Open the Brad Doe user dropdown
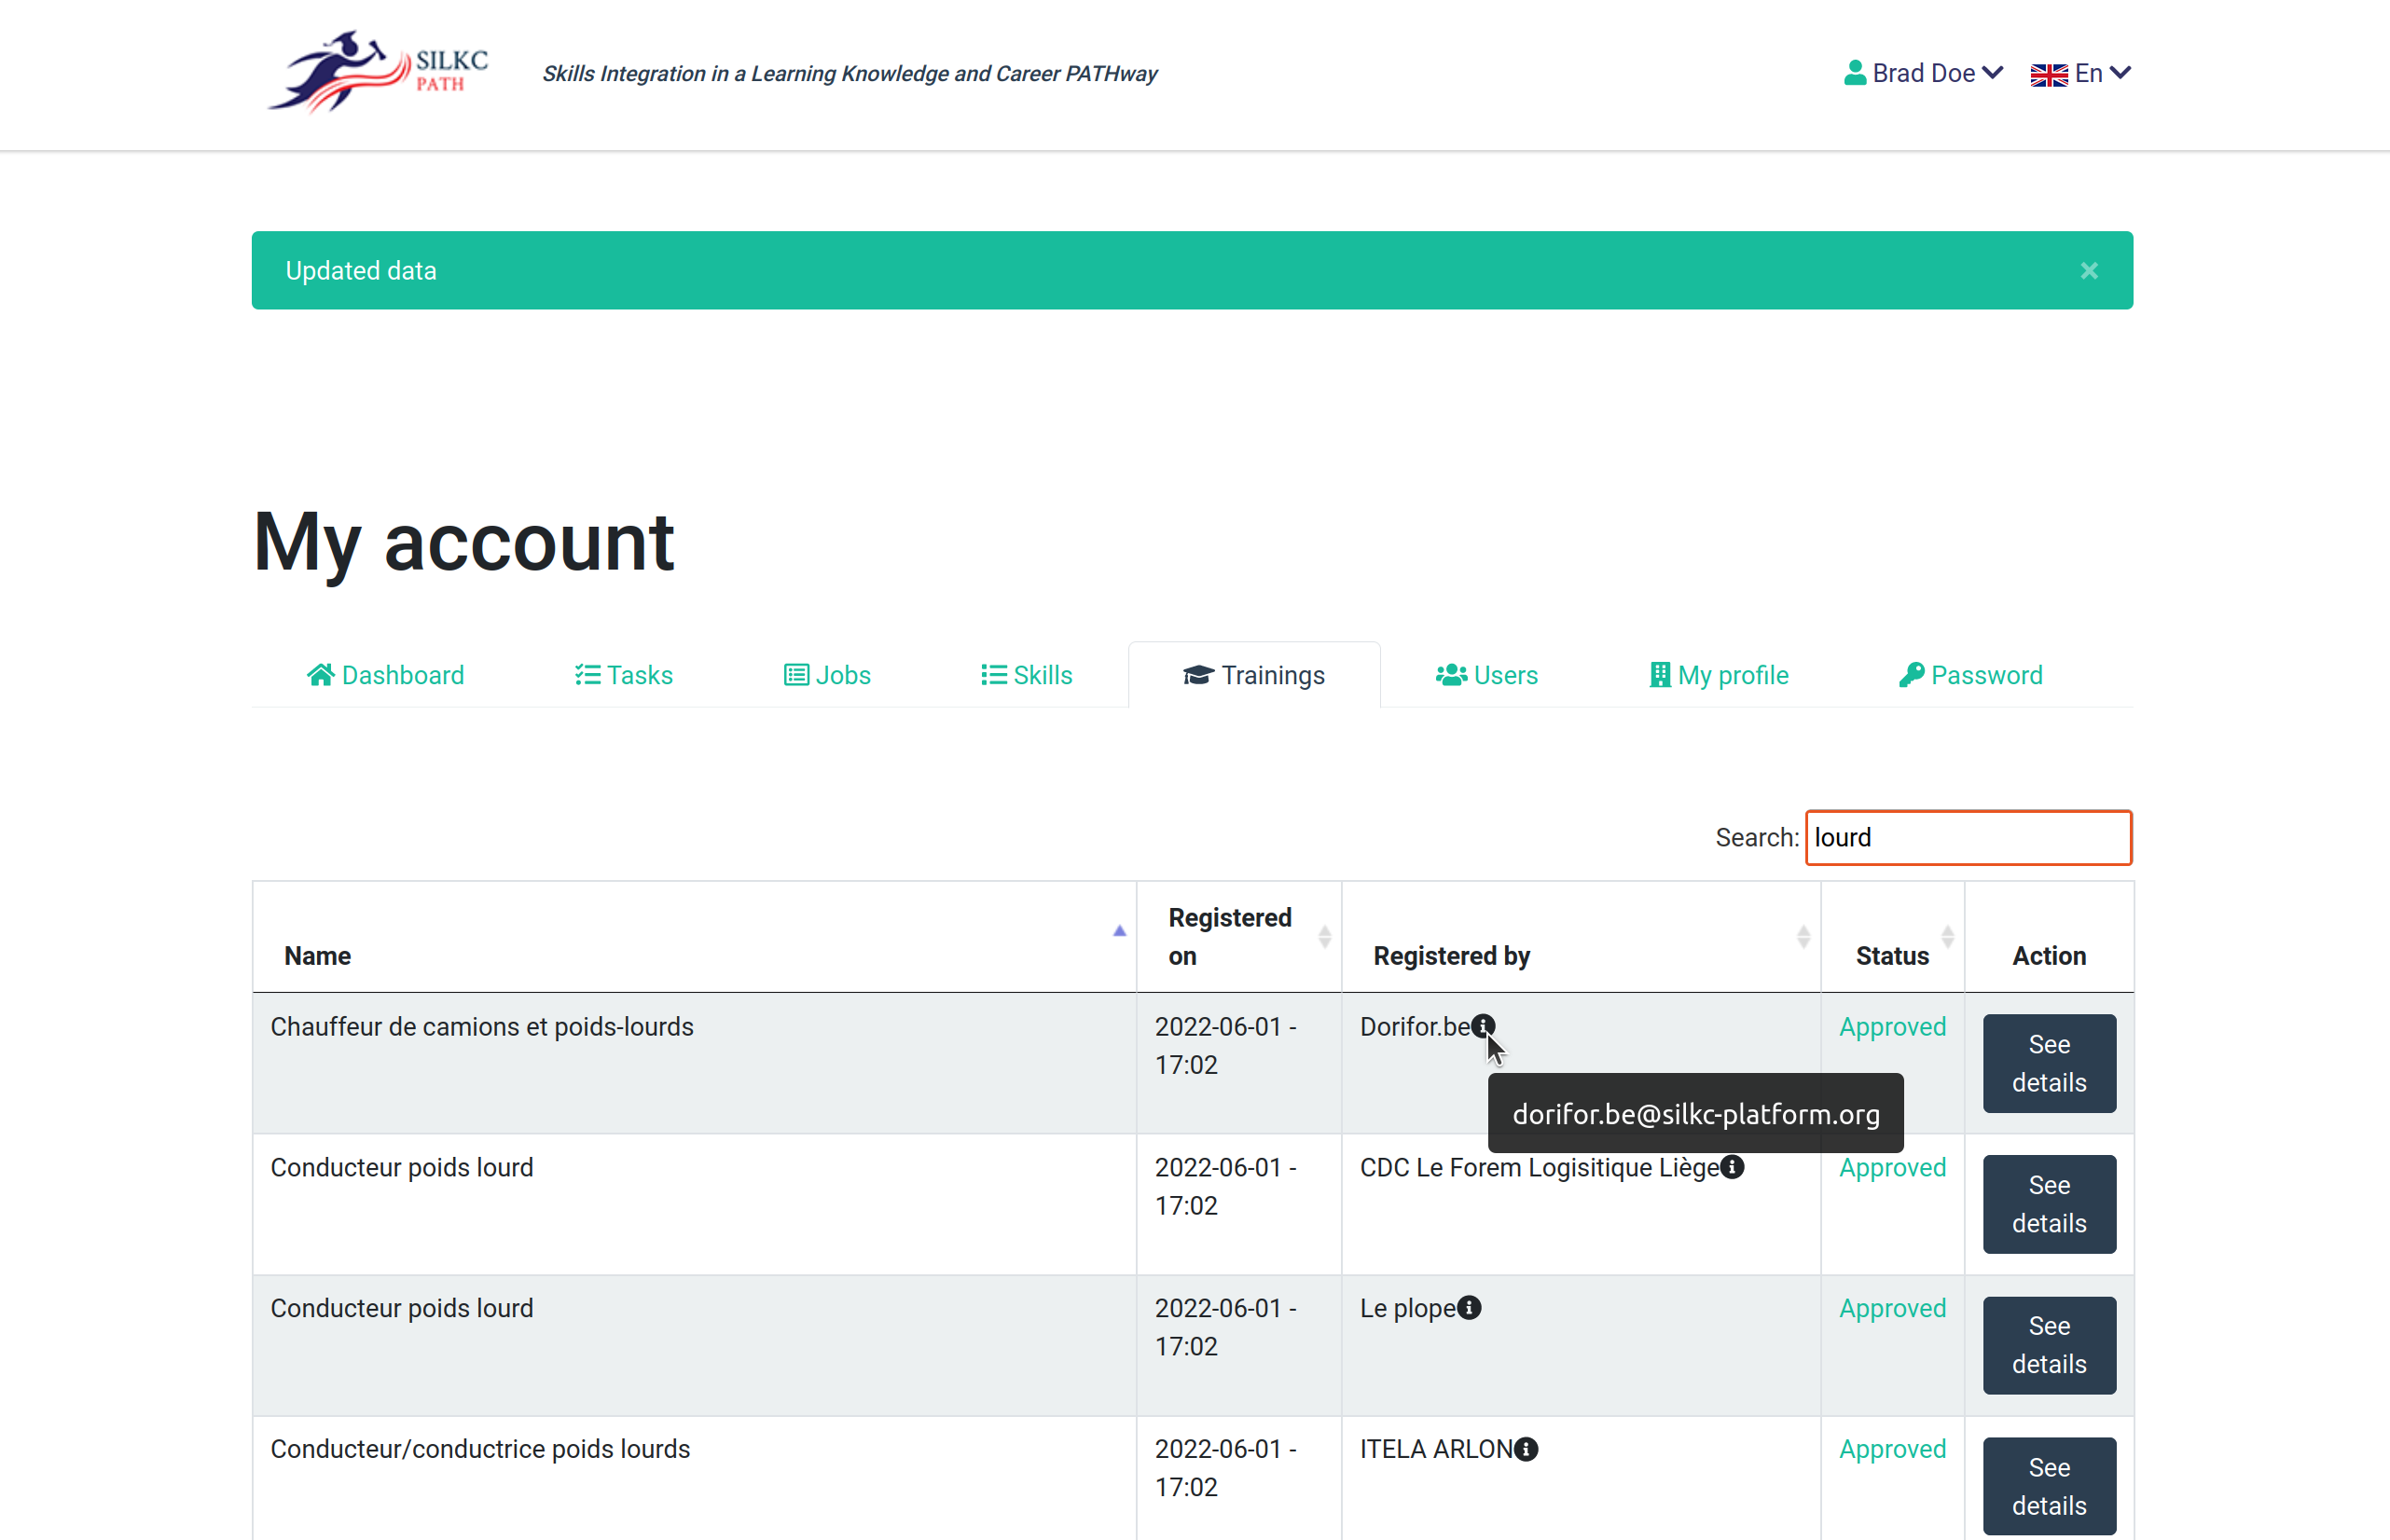This screenshot has height=1540, width=2390. (x=1923, y=73)
